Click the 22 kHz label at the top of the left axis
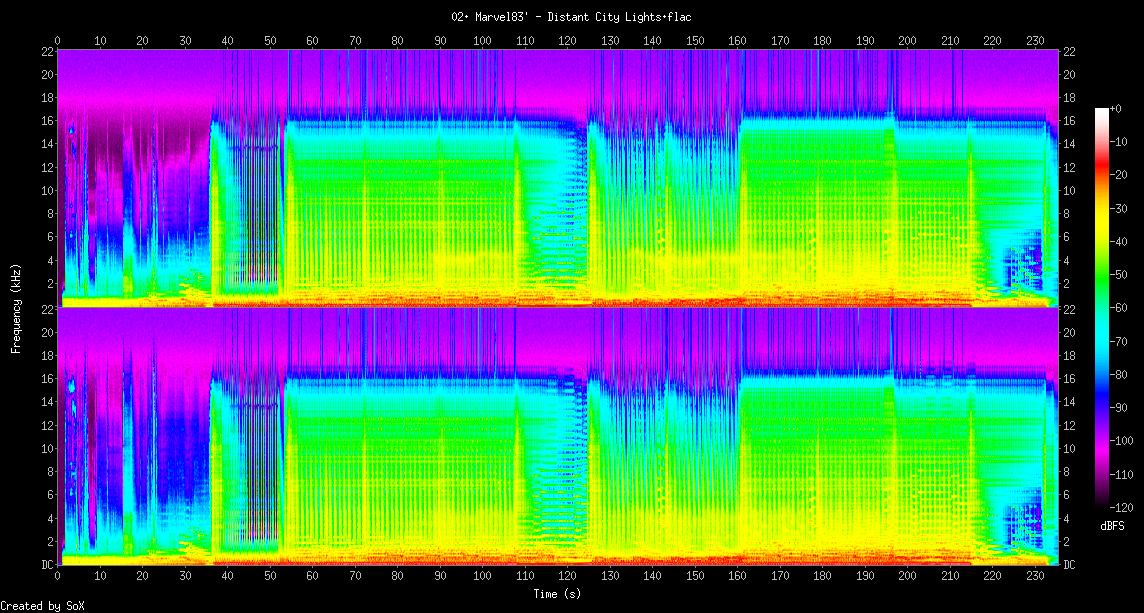This screenshot has width=1144, height=613. tap(47, 51)
